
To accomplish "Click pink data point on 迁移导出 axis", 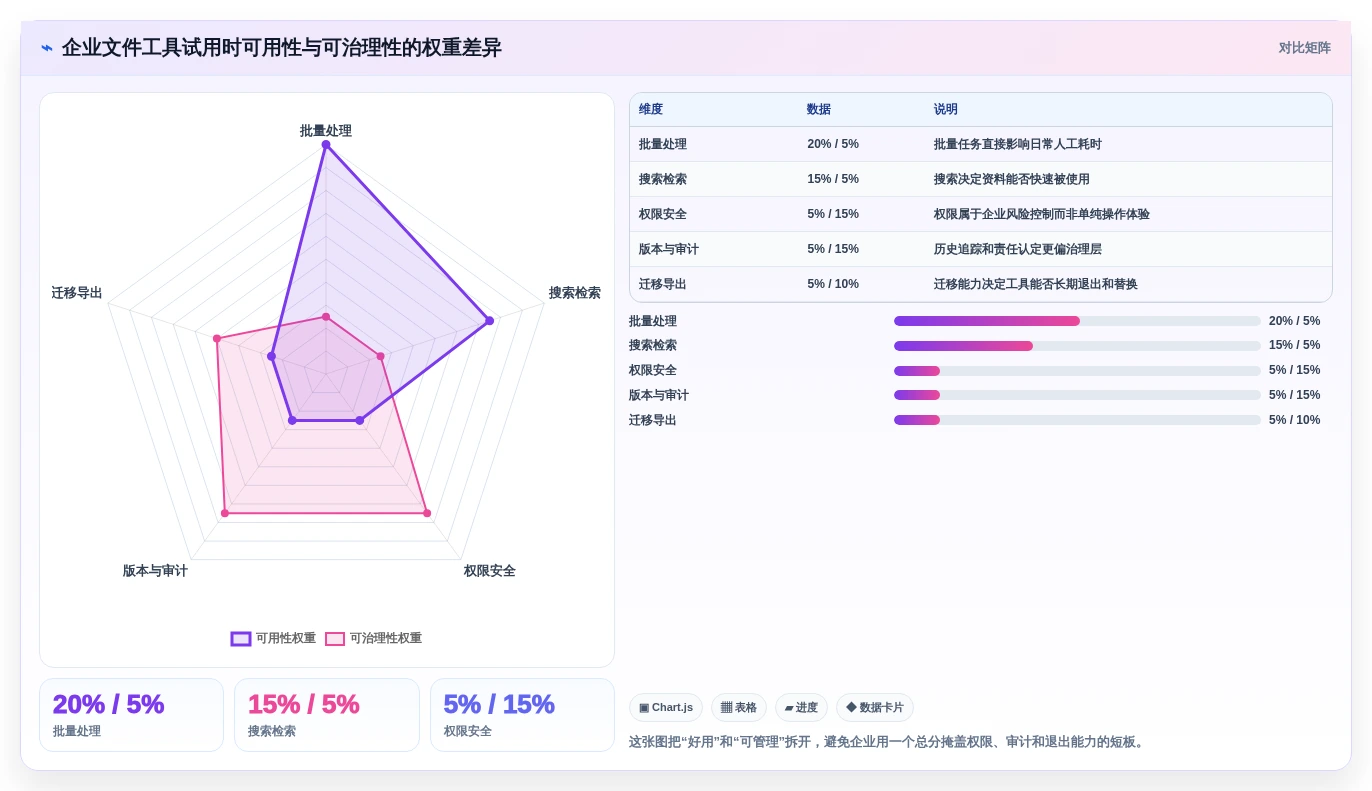I will click(x=217, y=339).
